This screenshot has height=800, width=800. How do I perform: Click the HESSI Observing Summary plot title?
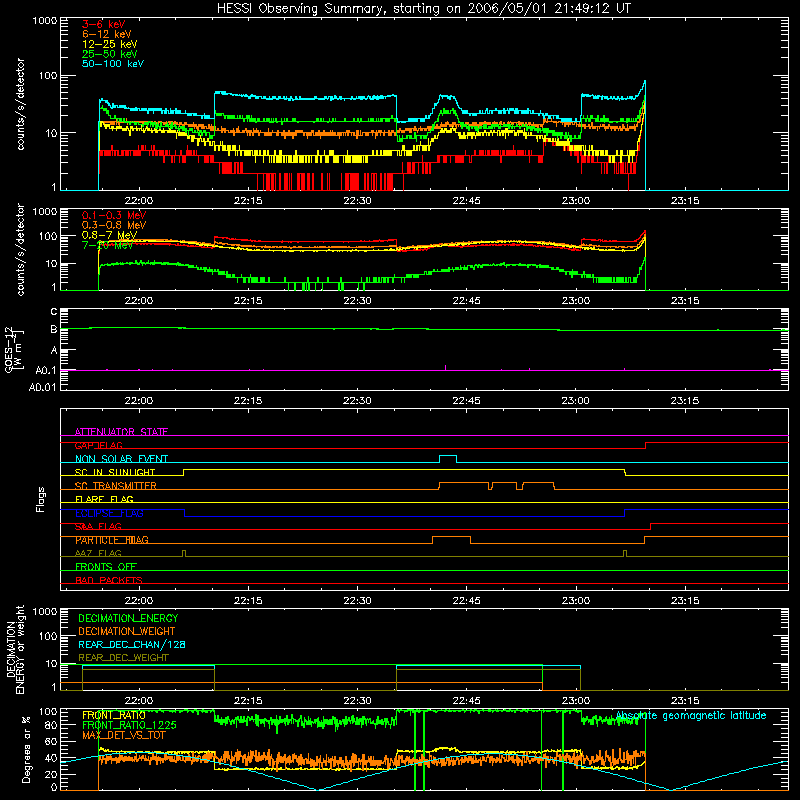pyautogui.click(x=423, y=9)
